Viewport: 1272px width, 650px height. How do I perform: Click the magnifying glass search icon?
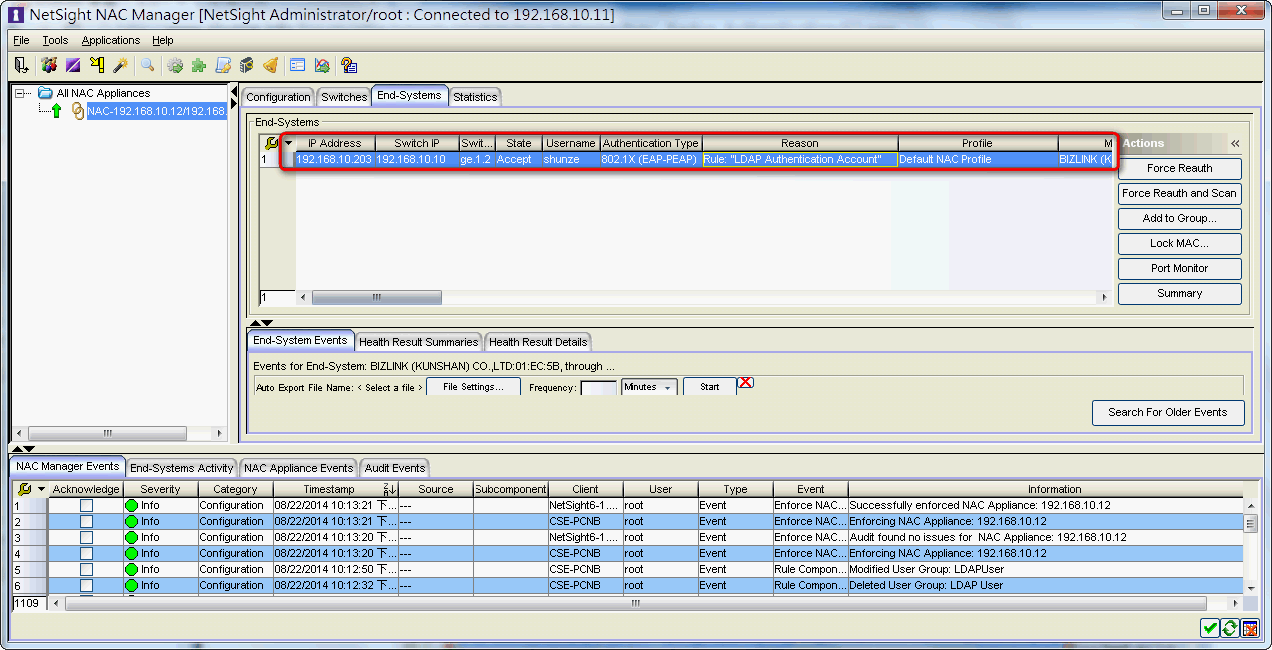(x=147, y=65)
